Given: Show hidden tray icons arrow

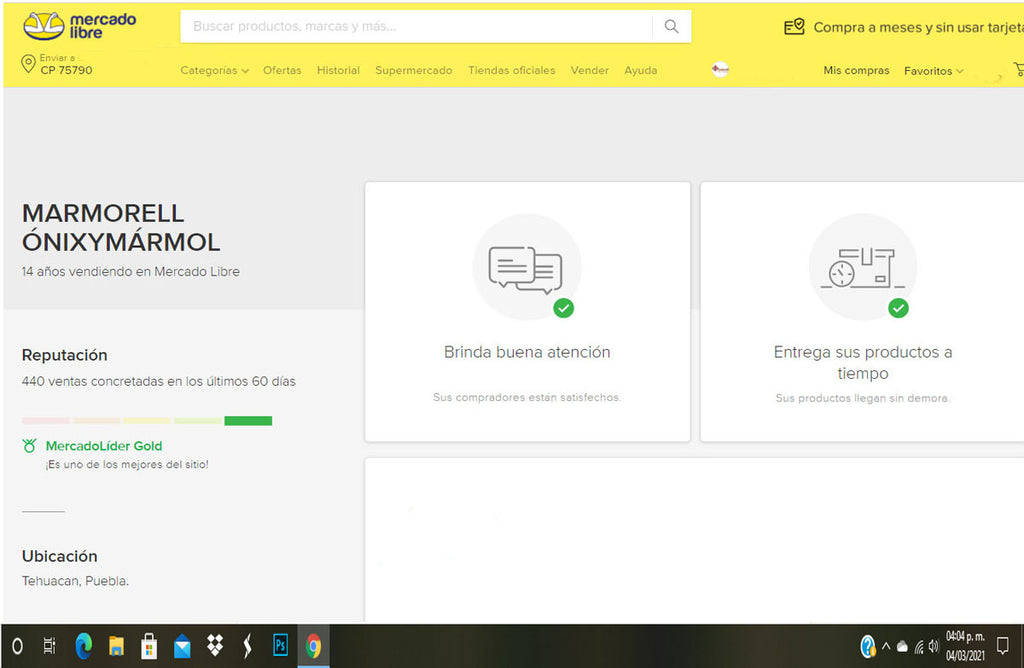Looking at the screenshot, I should pyautogui.click(x=886, y=646).
